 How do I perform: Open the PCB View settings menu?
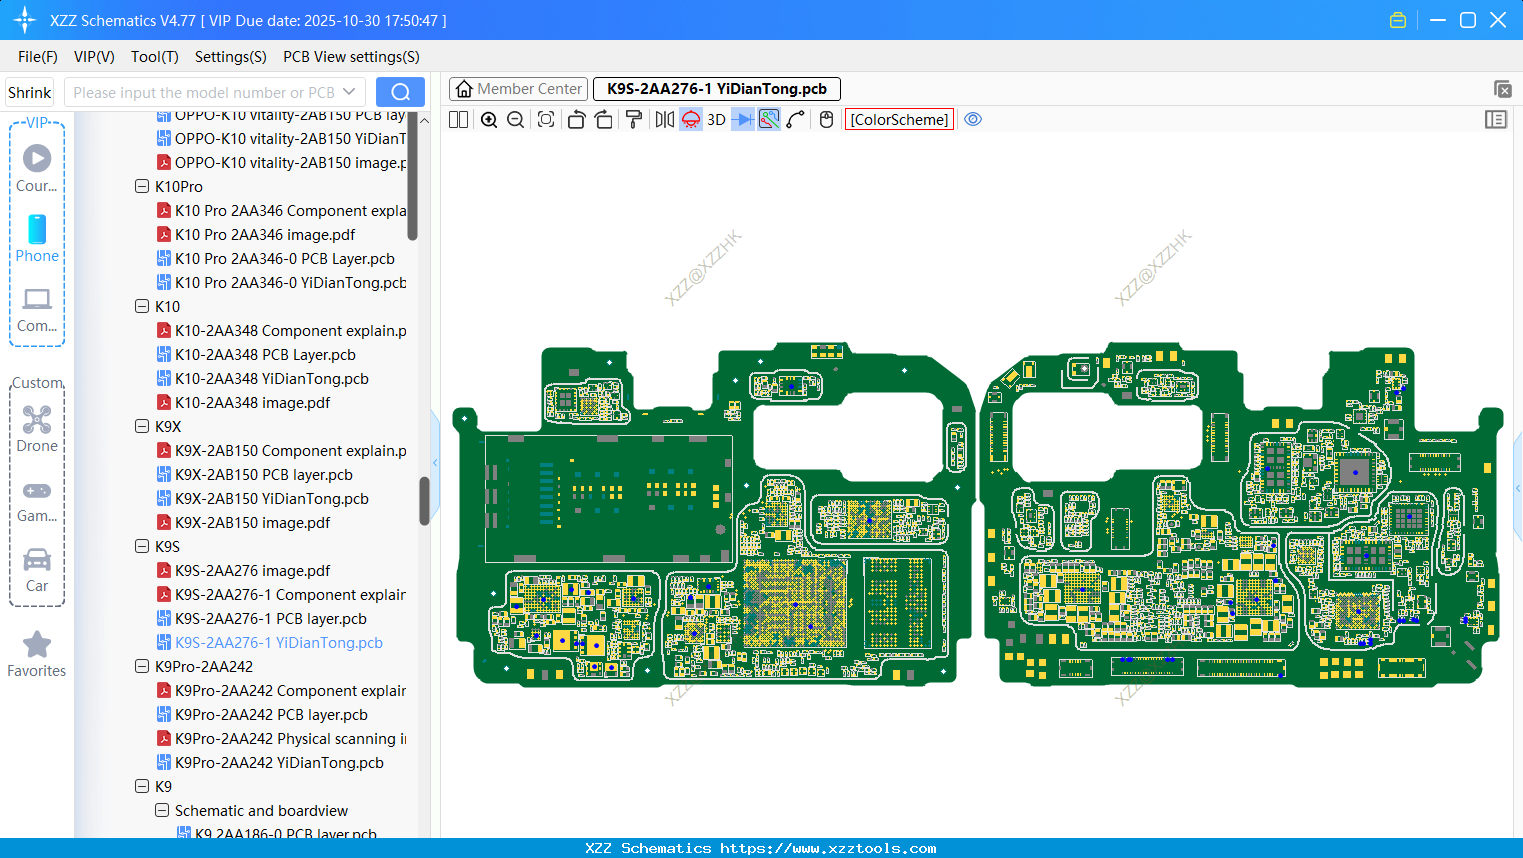(x=350, y=57)
